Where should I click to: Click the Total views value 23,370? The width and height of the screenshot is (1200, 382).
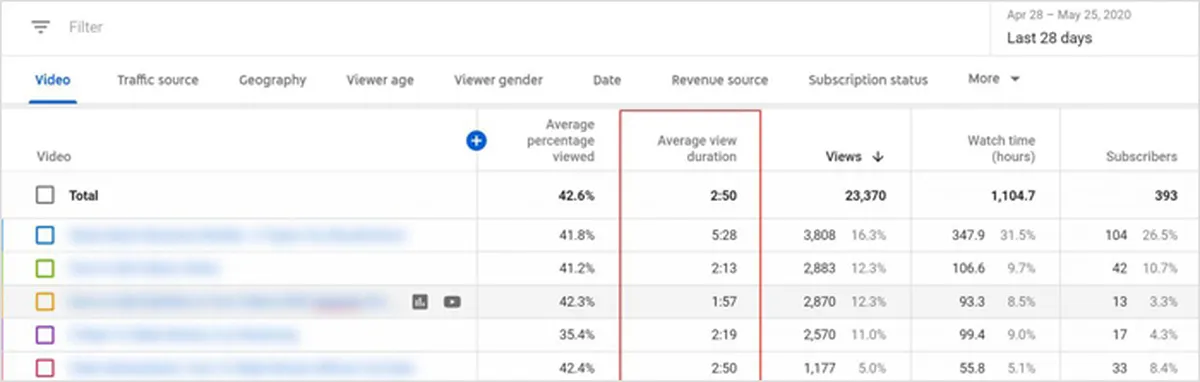pos(865,196)
